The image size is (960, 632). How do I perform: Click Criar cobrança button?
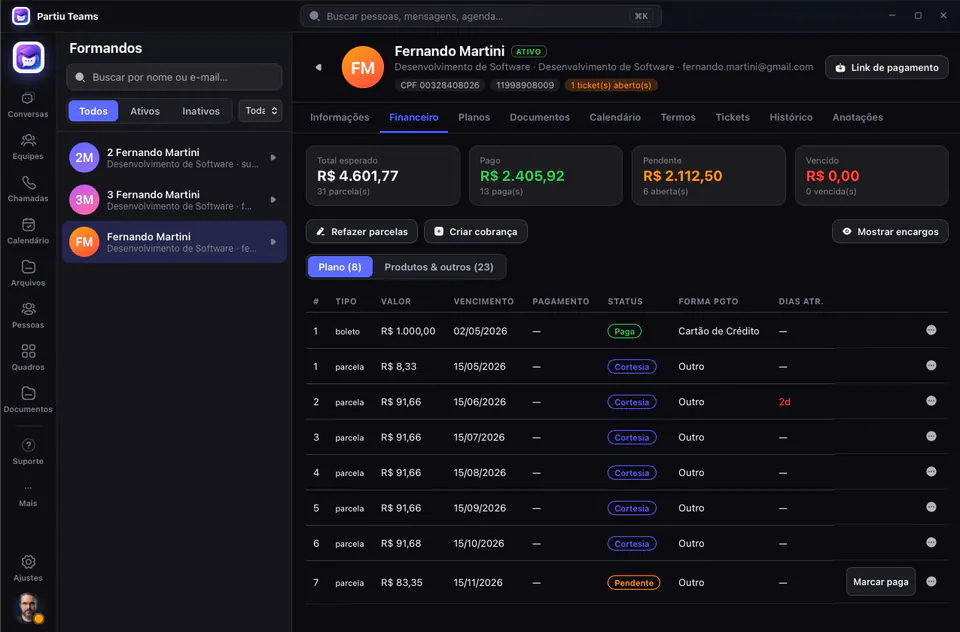coord(476,231)
